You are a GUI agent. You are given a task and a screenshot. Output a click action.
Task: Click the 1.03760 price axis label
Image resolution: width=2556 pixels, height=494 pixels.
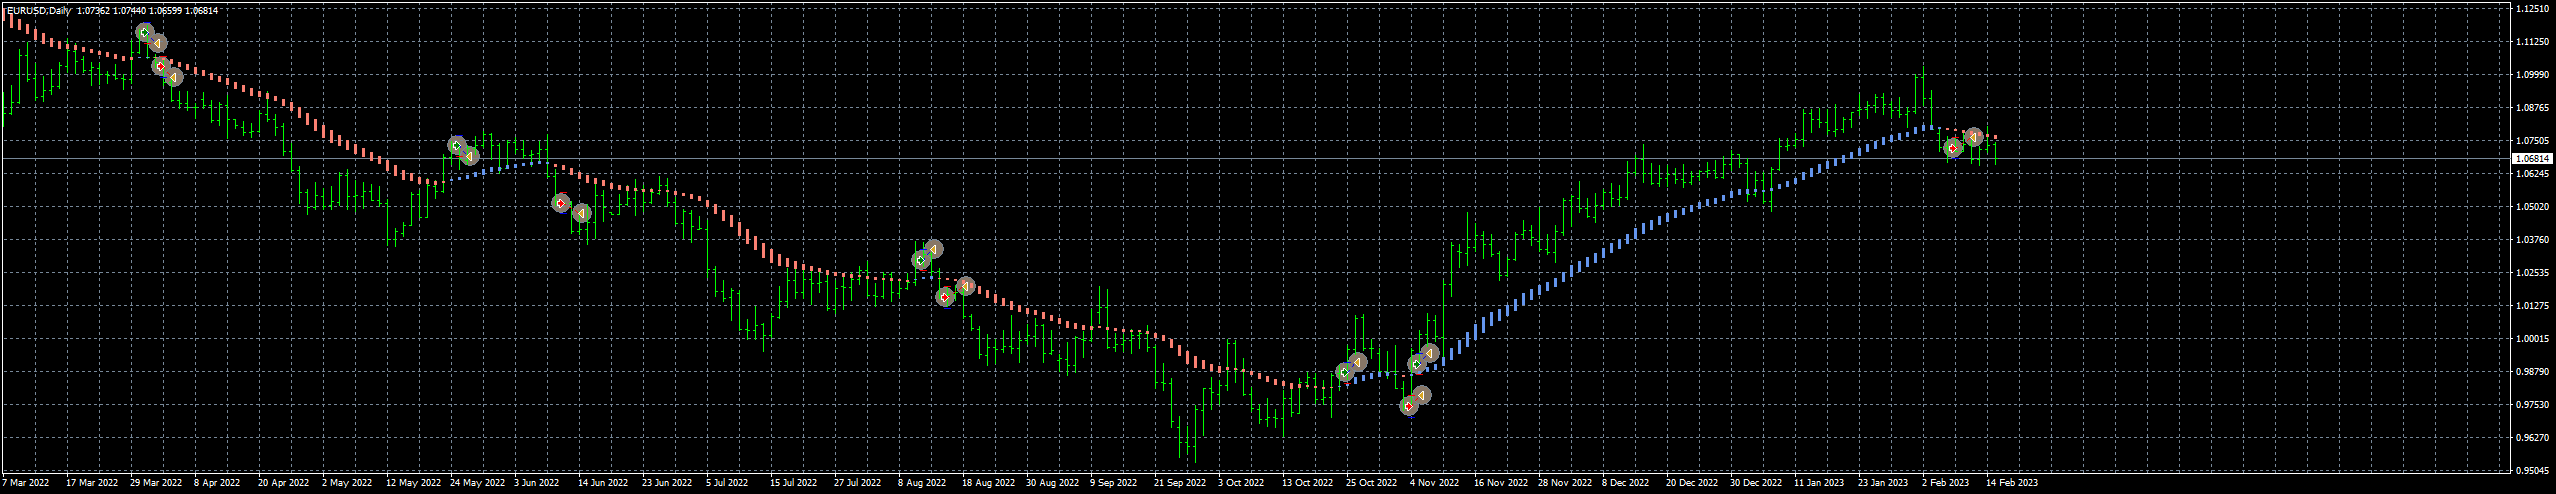2531,240
